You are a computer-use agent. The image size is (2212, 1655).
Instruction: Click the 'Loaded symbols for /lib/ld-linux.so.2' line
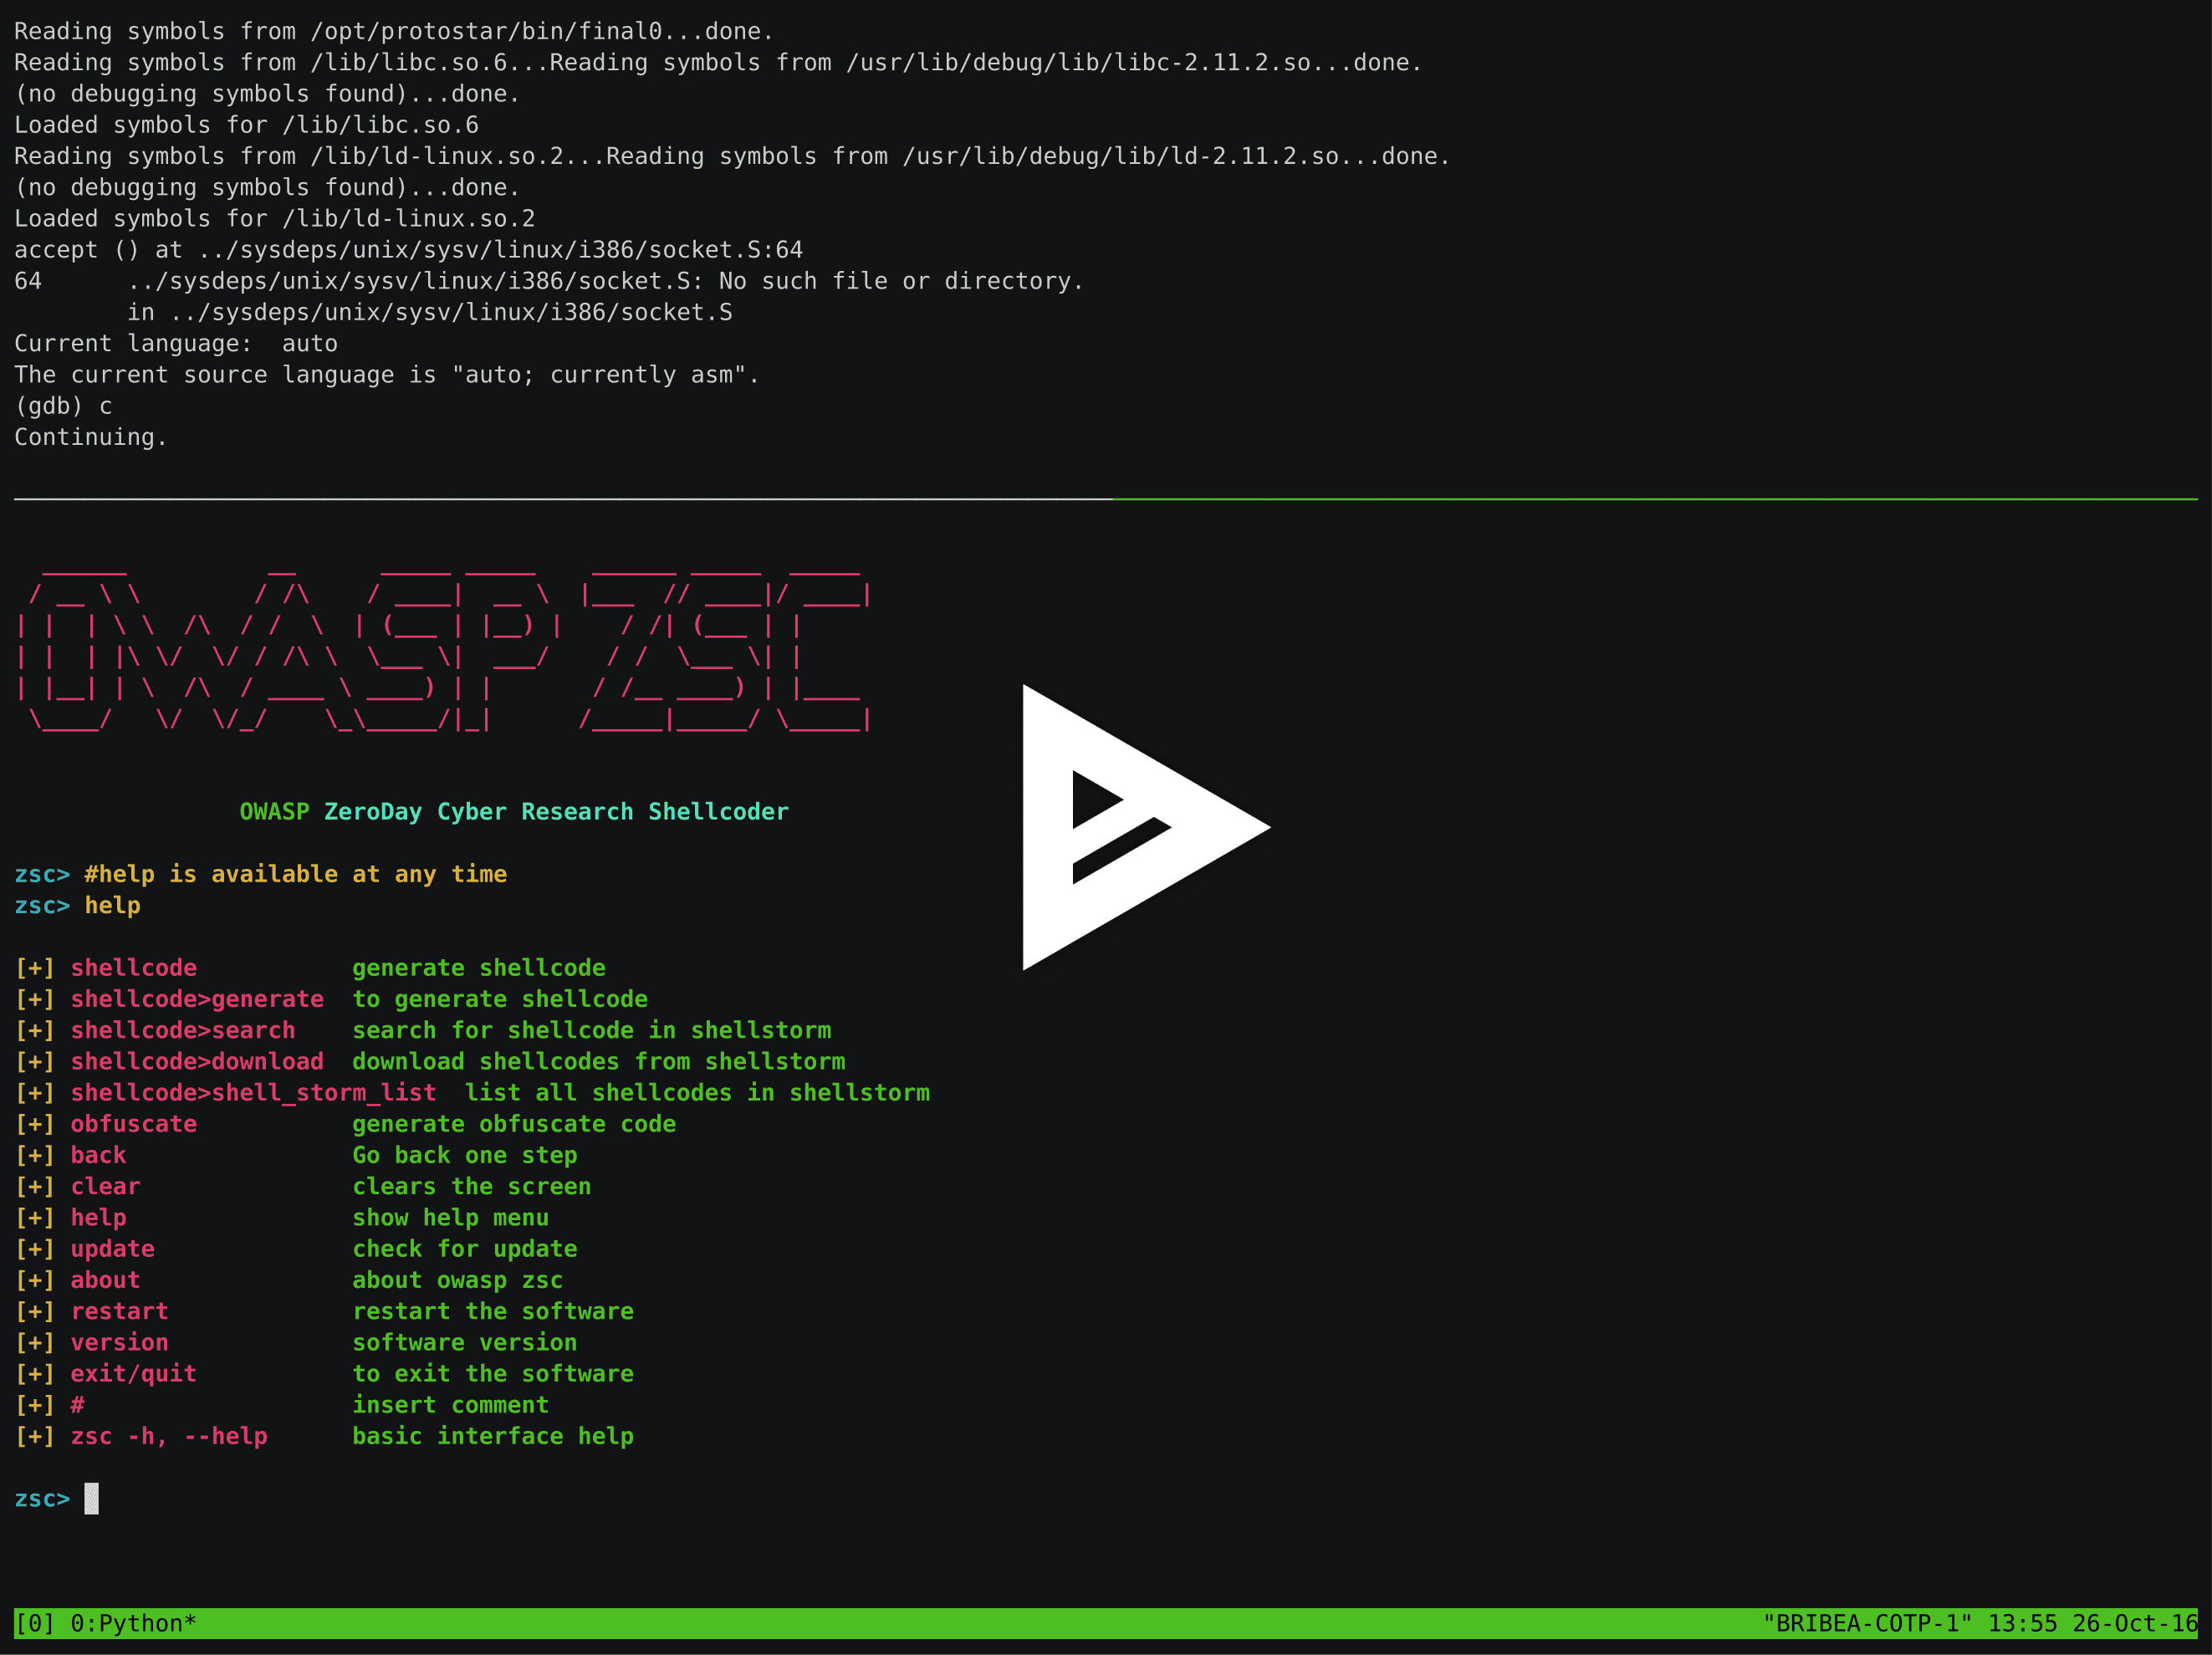pos(275,218)
